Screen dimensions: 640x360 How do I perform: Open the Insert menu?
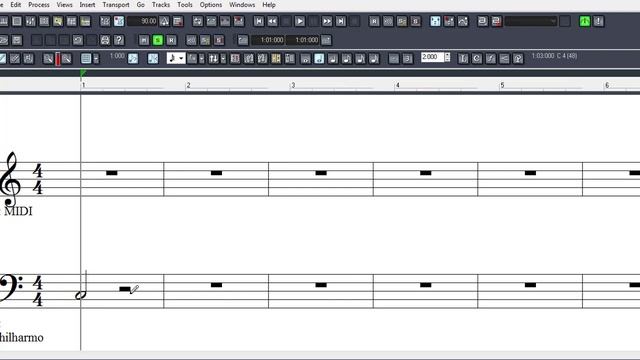point(87,5)
